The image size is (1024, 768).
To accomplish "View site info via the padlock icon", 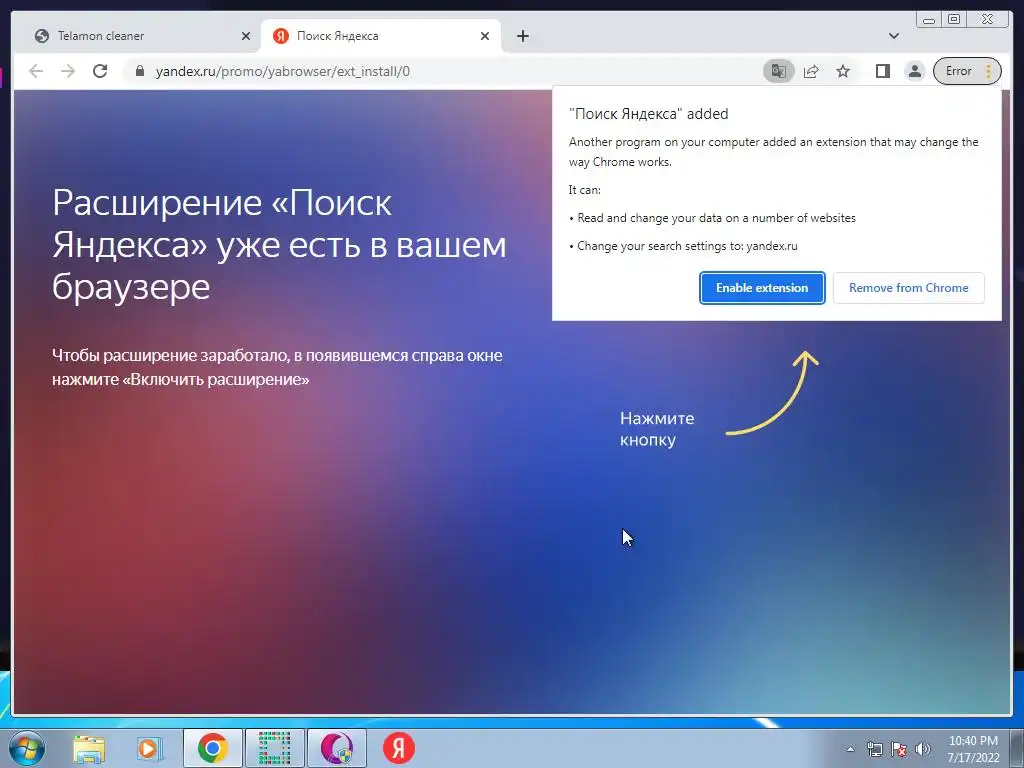I will 139,71.
